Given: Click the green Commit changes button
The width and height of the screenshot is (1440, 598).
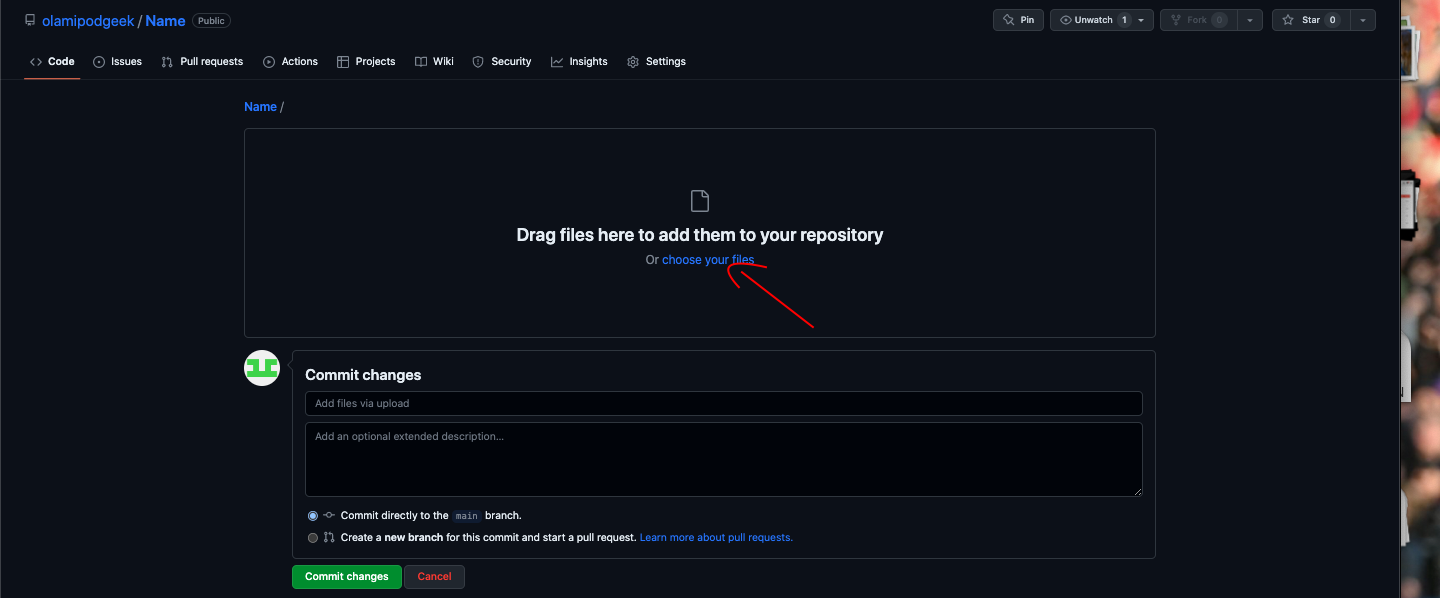Looking at the screenshot, I should click(347, 576).
